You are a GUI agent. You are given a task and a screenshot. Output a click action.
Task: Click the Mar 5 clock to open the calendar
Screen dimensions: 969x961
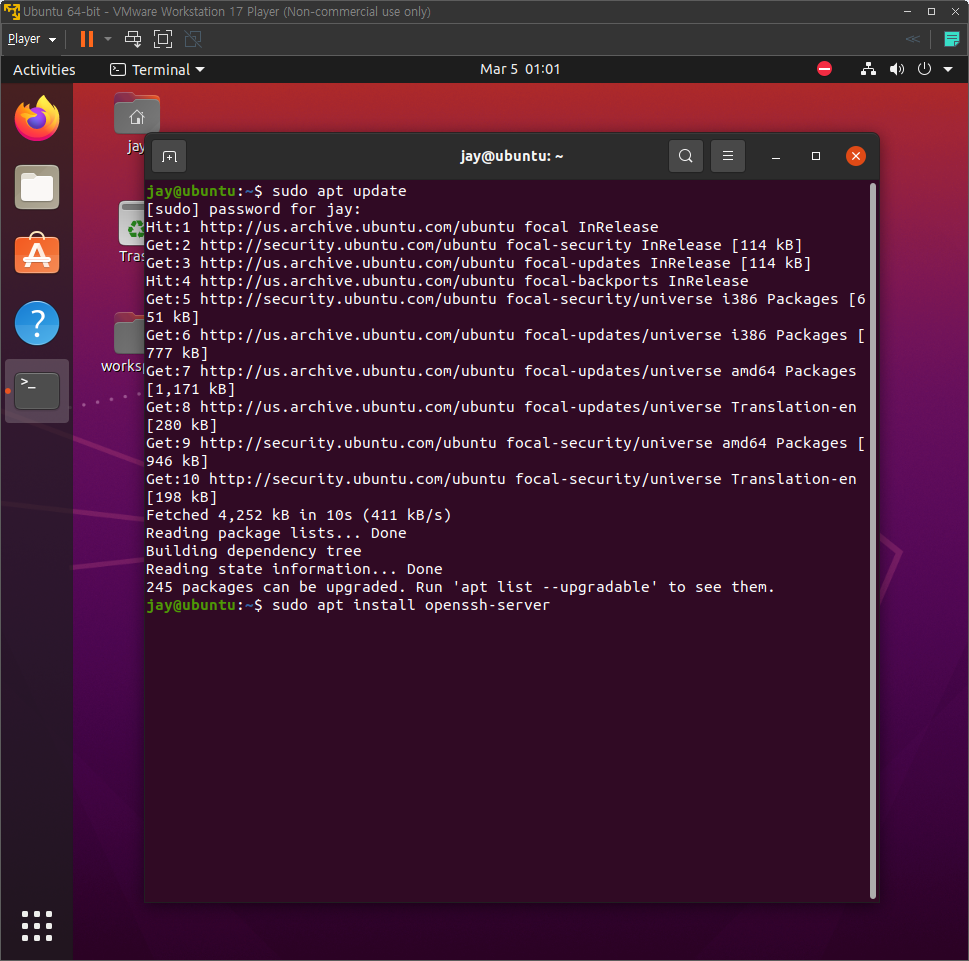pyautogui.click(x=521, y=69)
